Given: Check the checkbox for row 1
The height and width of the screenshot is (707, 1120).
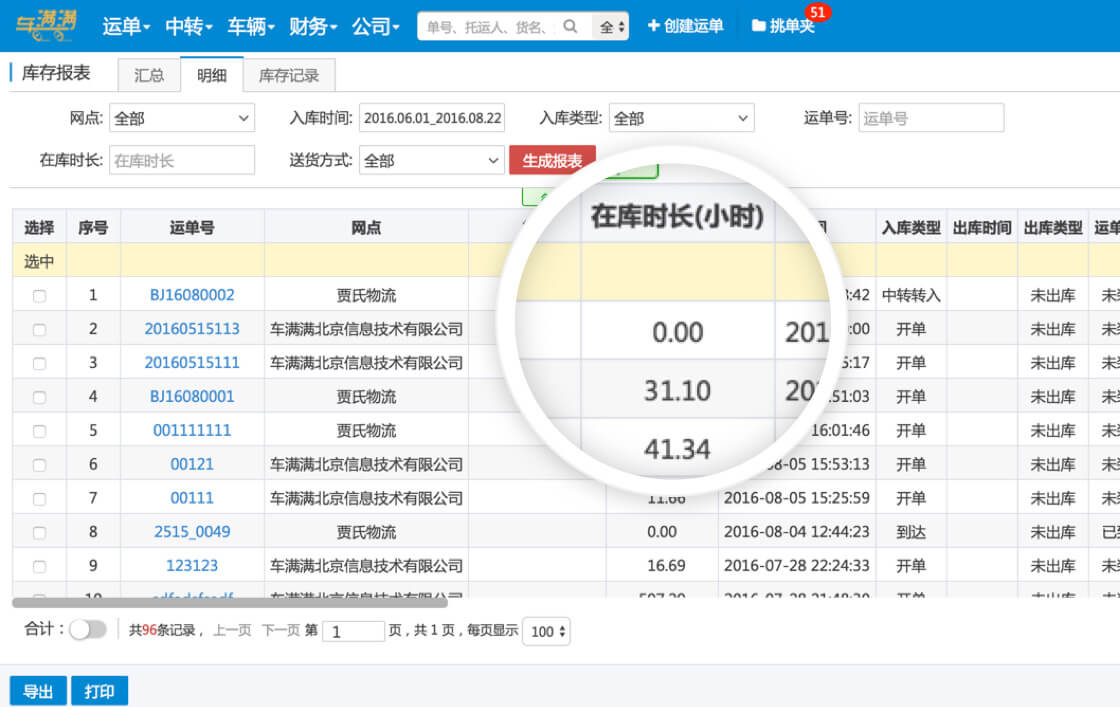Looking at the screenshot, I should (x=39, y=296).
